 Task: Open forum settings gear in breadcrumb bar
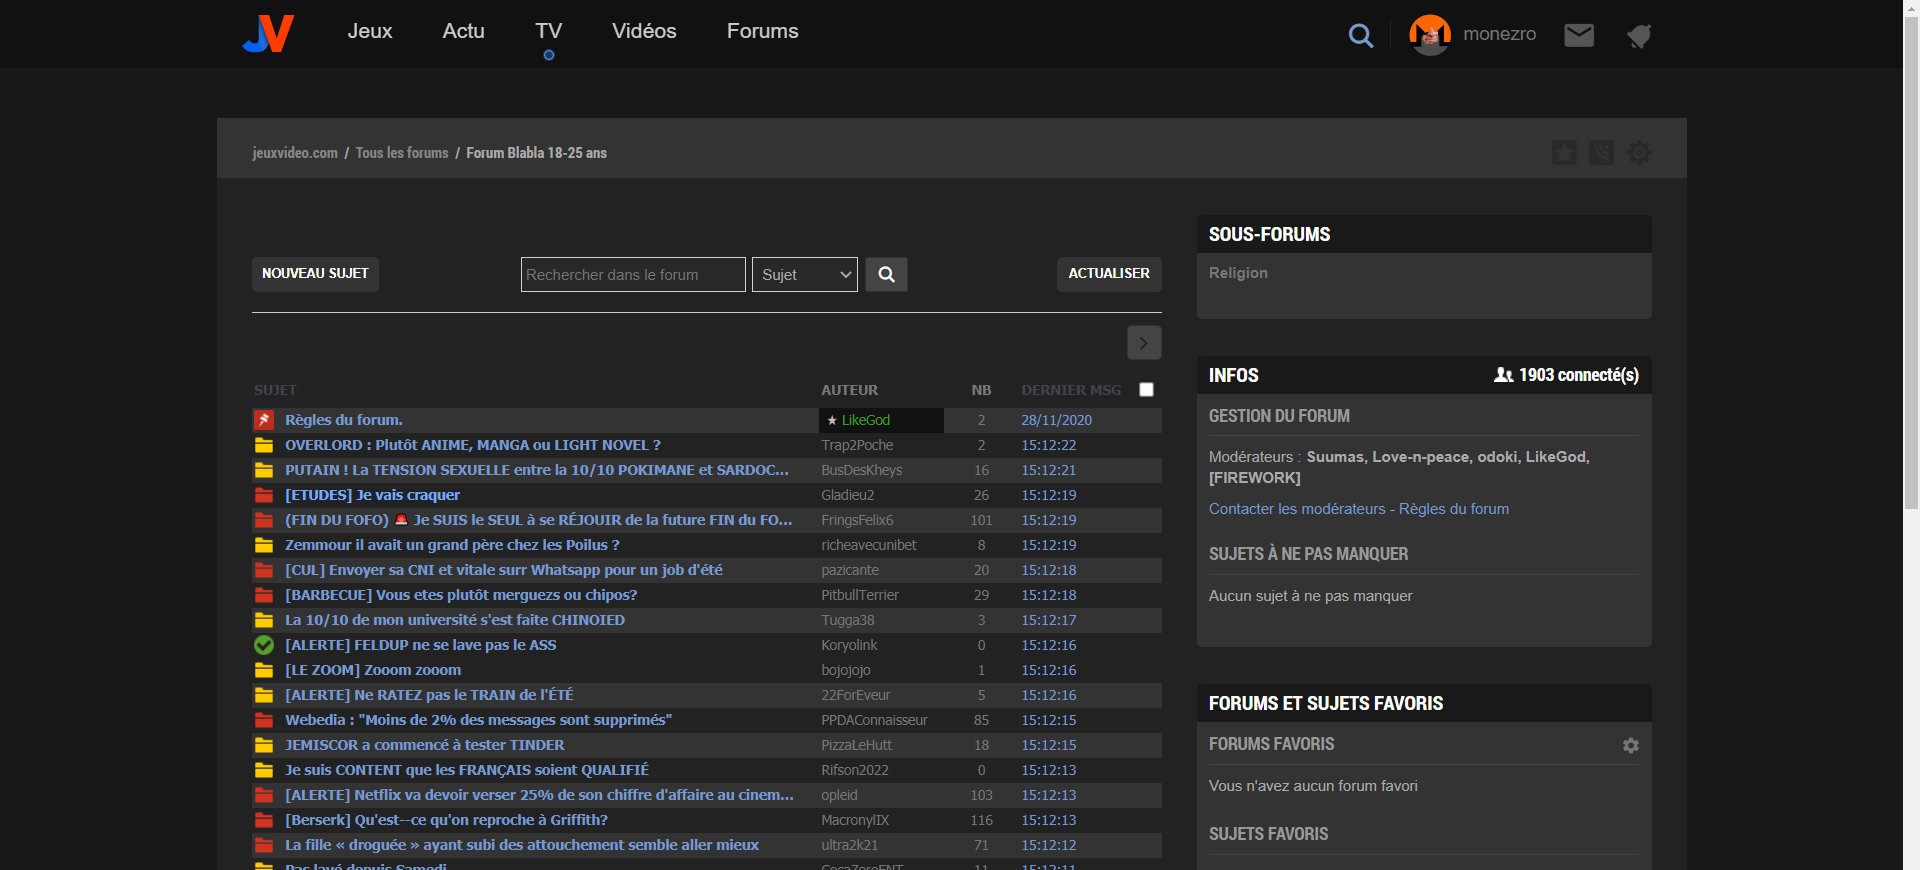point(1639,153)
